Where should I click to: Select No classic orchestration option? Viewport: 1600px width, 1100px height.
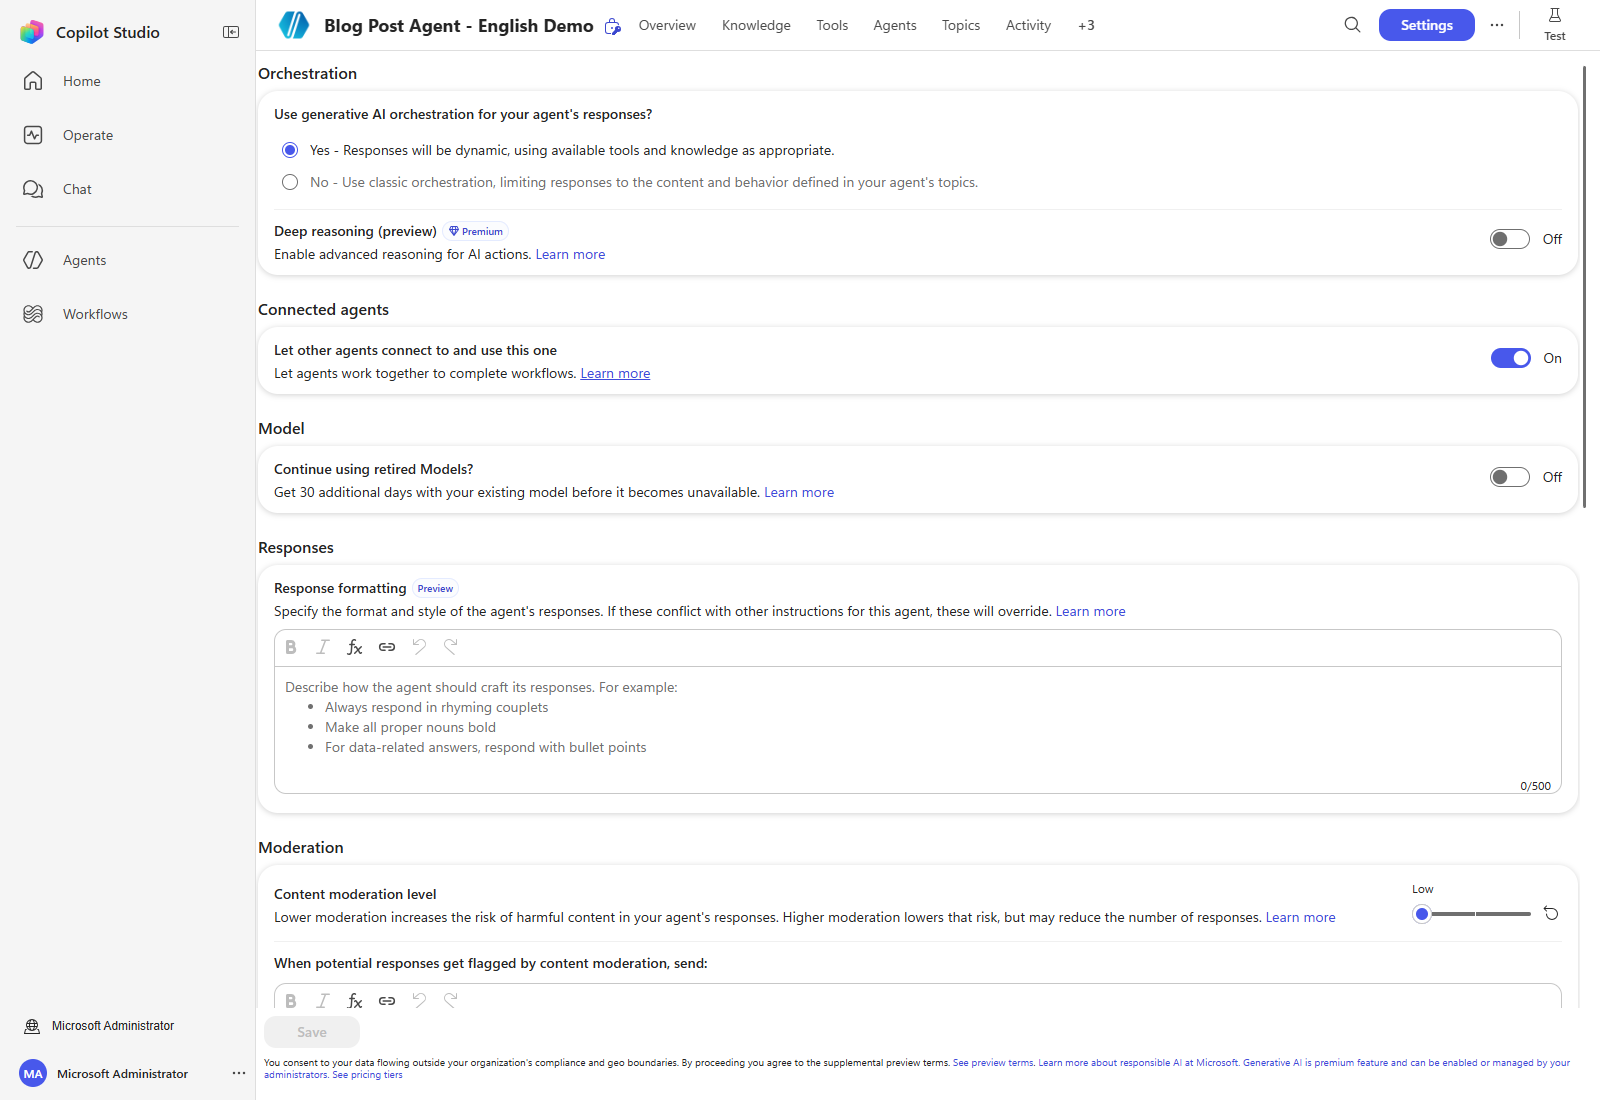pos(290,182)
